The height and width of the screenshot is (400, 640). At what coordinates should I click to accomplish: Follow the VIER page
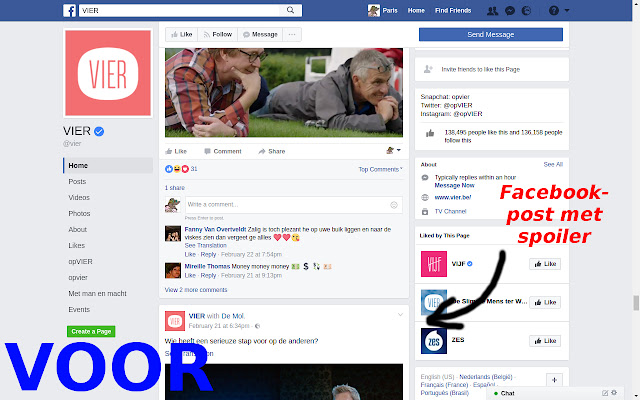tap(218, 35)
